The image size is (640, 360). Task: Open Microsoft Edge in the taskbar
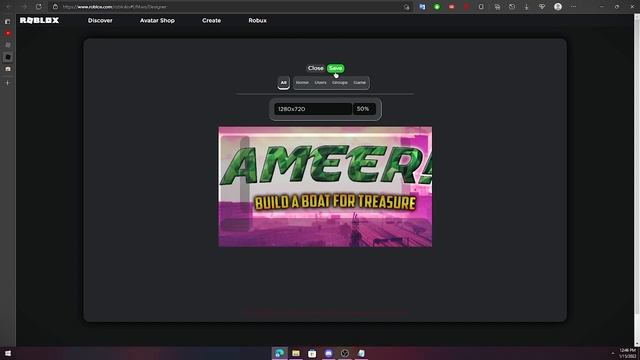coord(280,353)
